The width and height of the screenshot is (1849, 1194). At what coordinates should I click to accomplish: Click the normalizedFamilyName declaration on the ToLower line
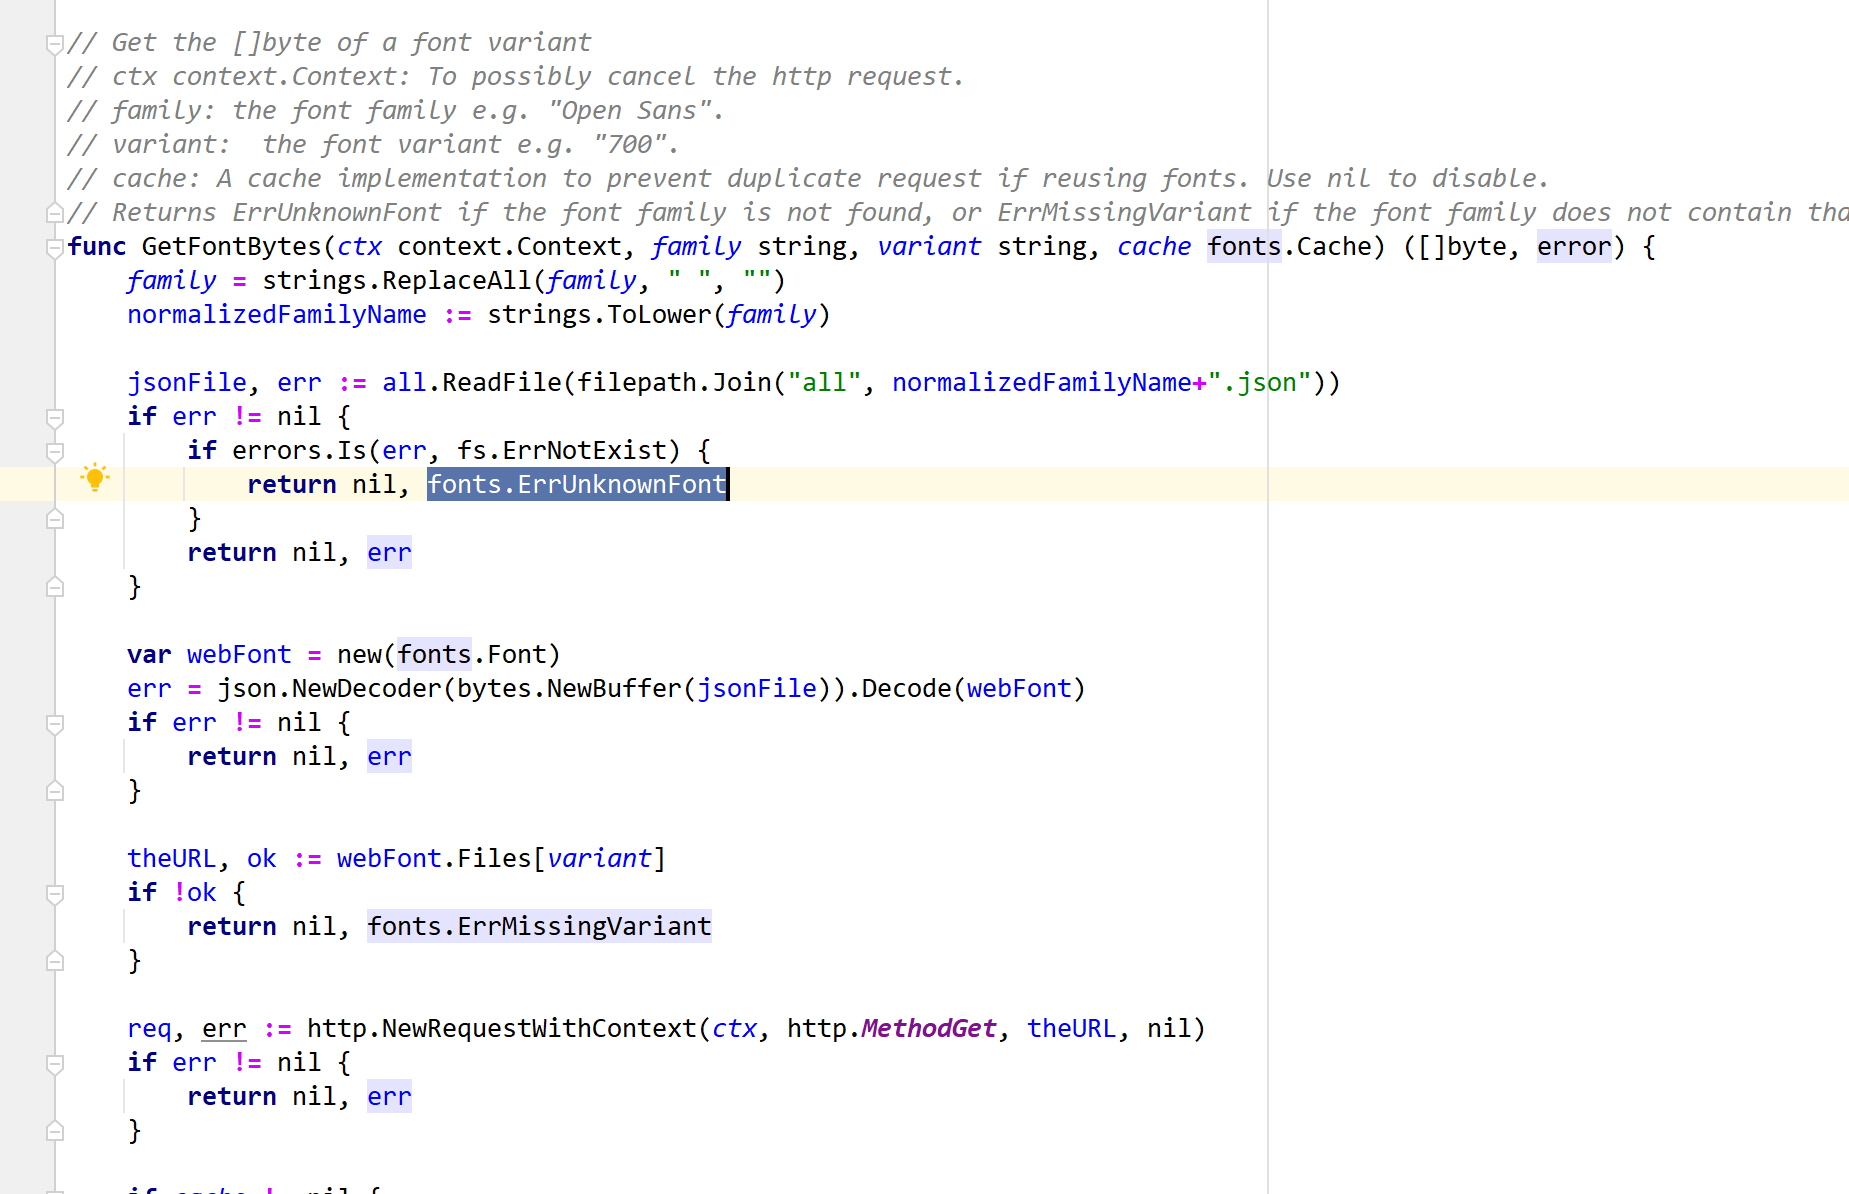[277, 315]
